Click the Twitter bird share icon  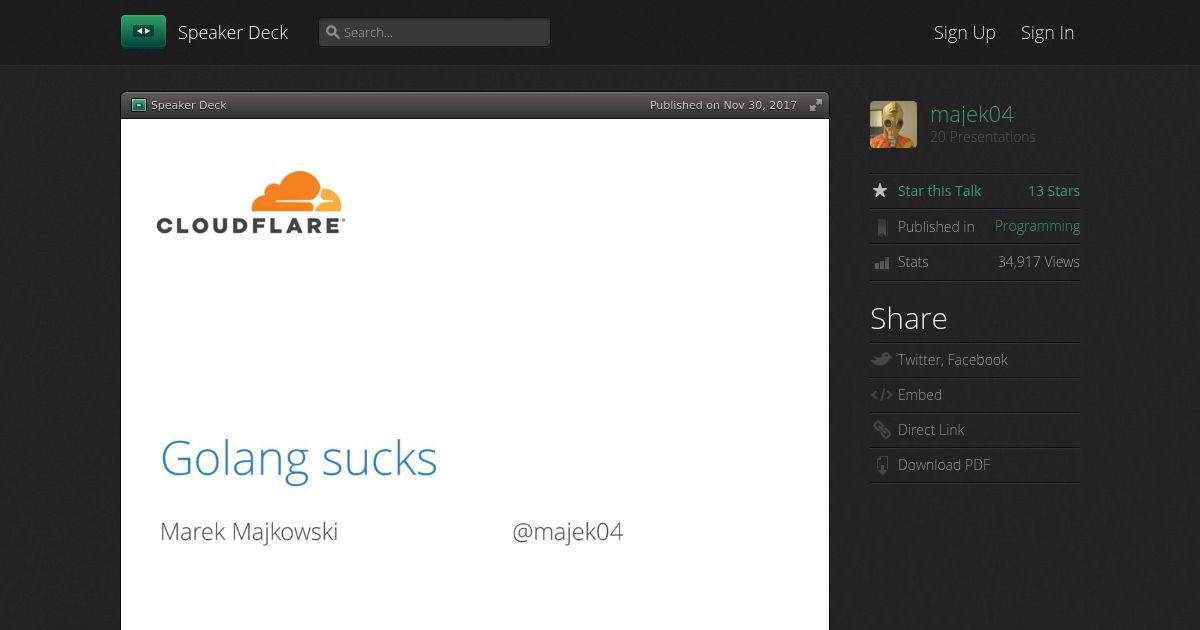(881, 359)
